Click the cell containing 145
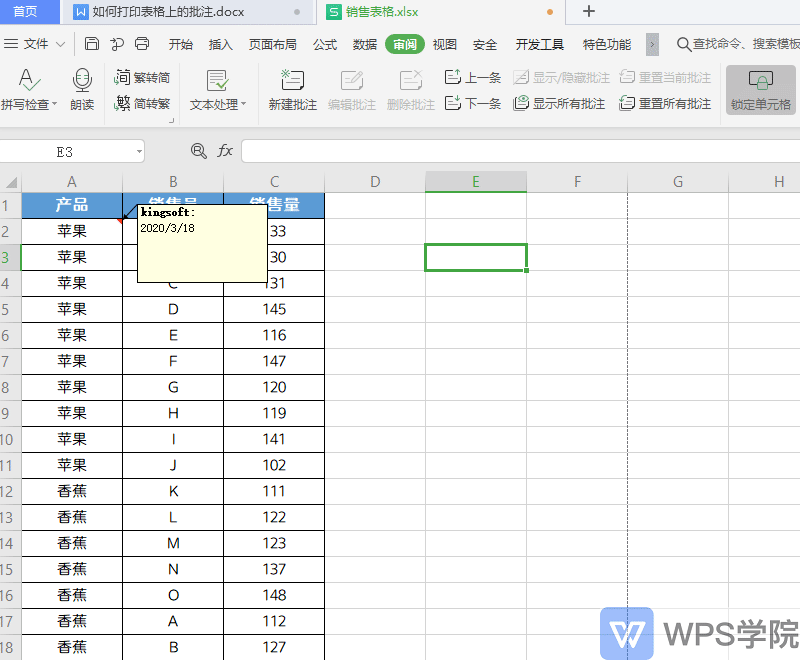Viewport: 800px width, 660px height. (x=274, y=309)
